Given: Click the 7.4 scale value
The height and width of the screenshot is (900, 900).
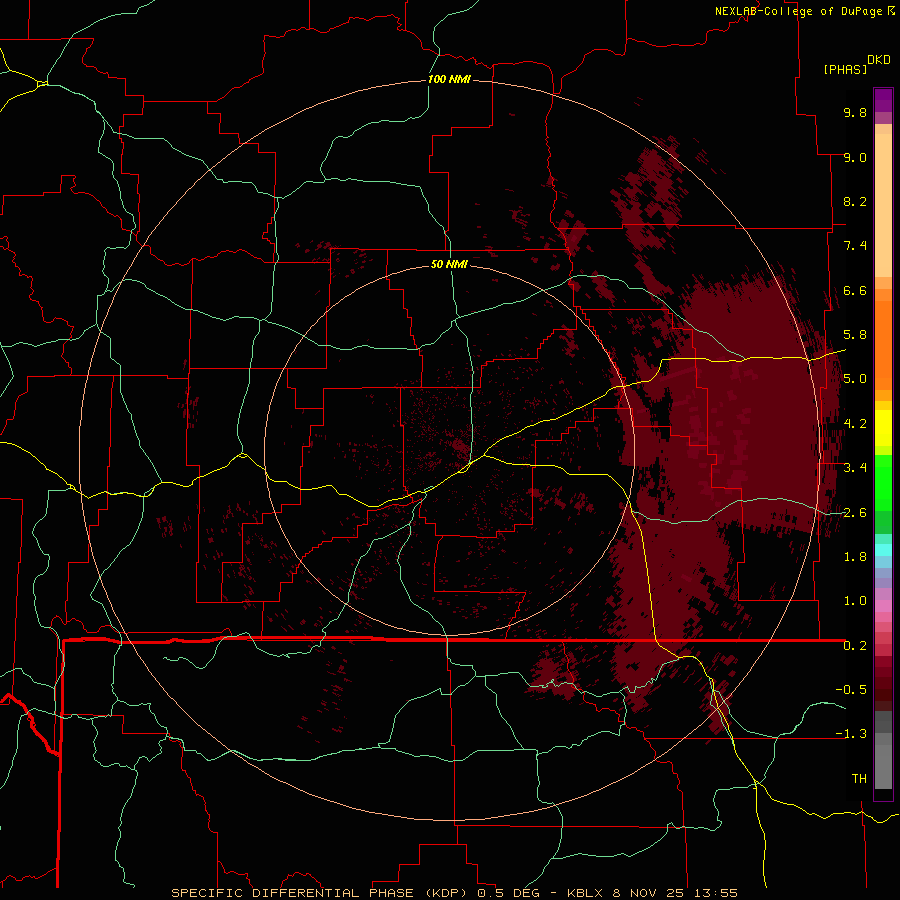Looking at the screenshot, I should point(855,246).
